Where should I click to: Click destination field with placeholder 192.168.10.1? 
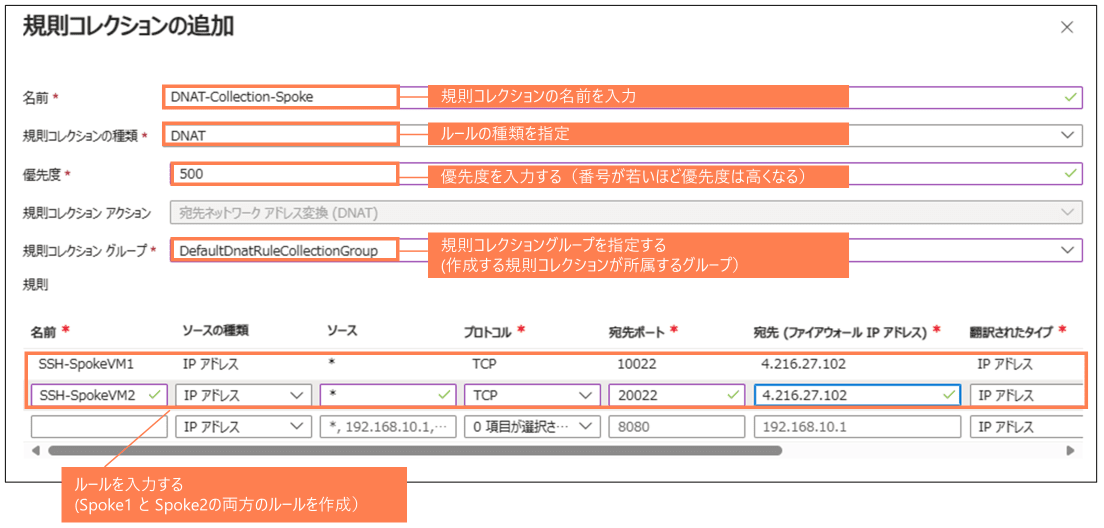(x=857, y=427)
